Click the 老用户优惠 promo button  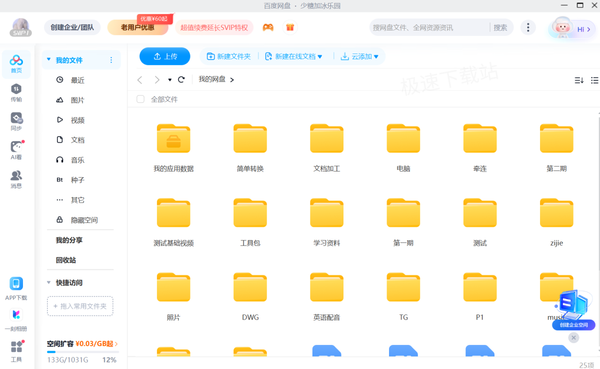(x=138, y=27)
